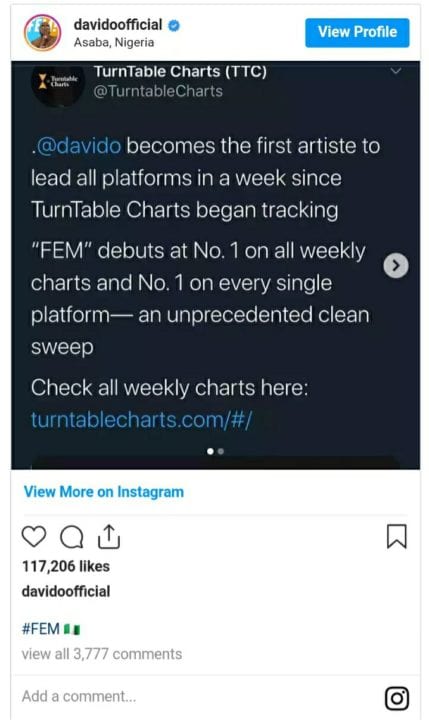
Task: Tap the share upload arrow icon
Action: 109,537
